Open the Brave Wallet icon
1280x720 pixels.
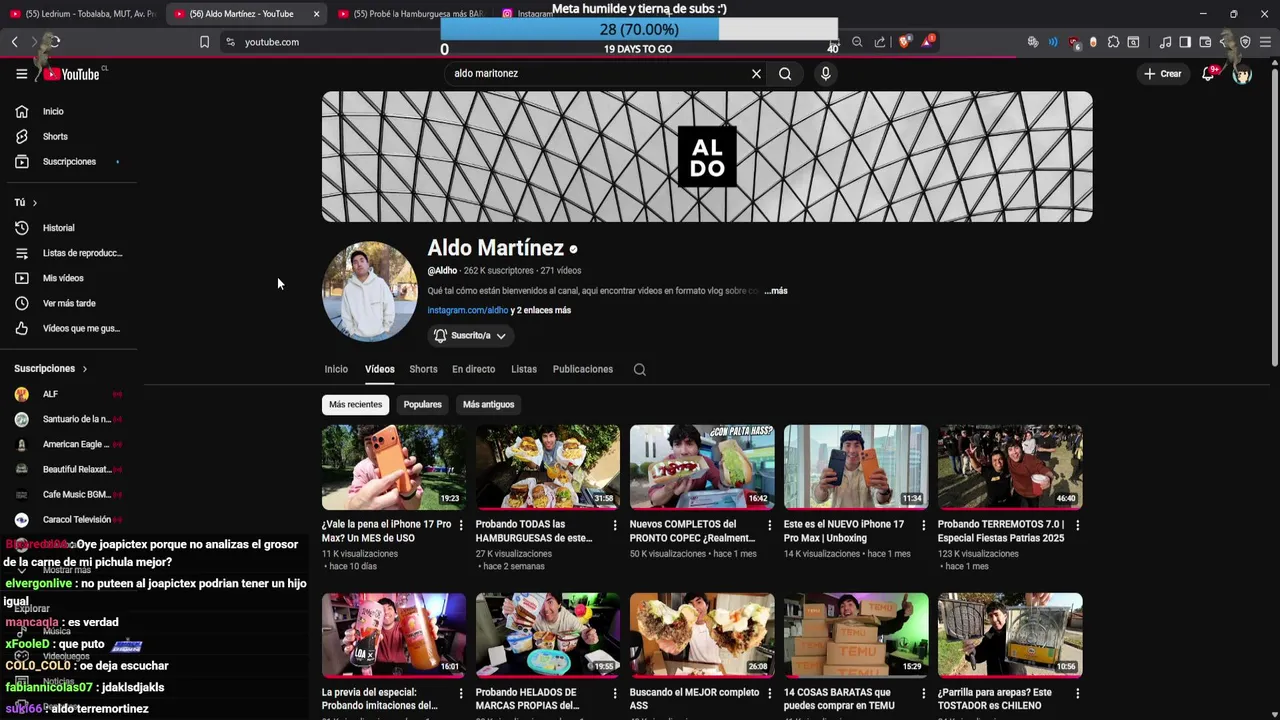1205,42
